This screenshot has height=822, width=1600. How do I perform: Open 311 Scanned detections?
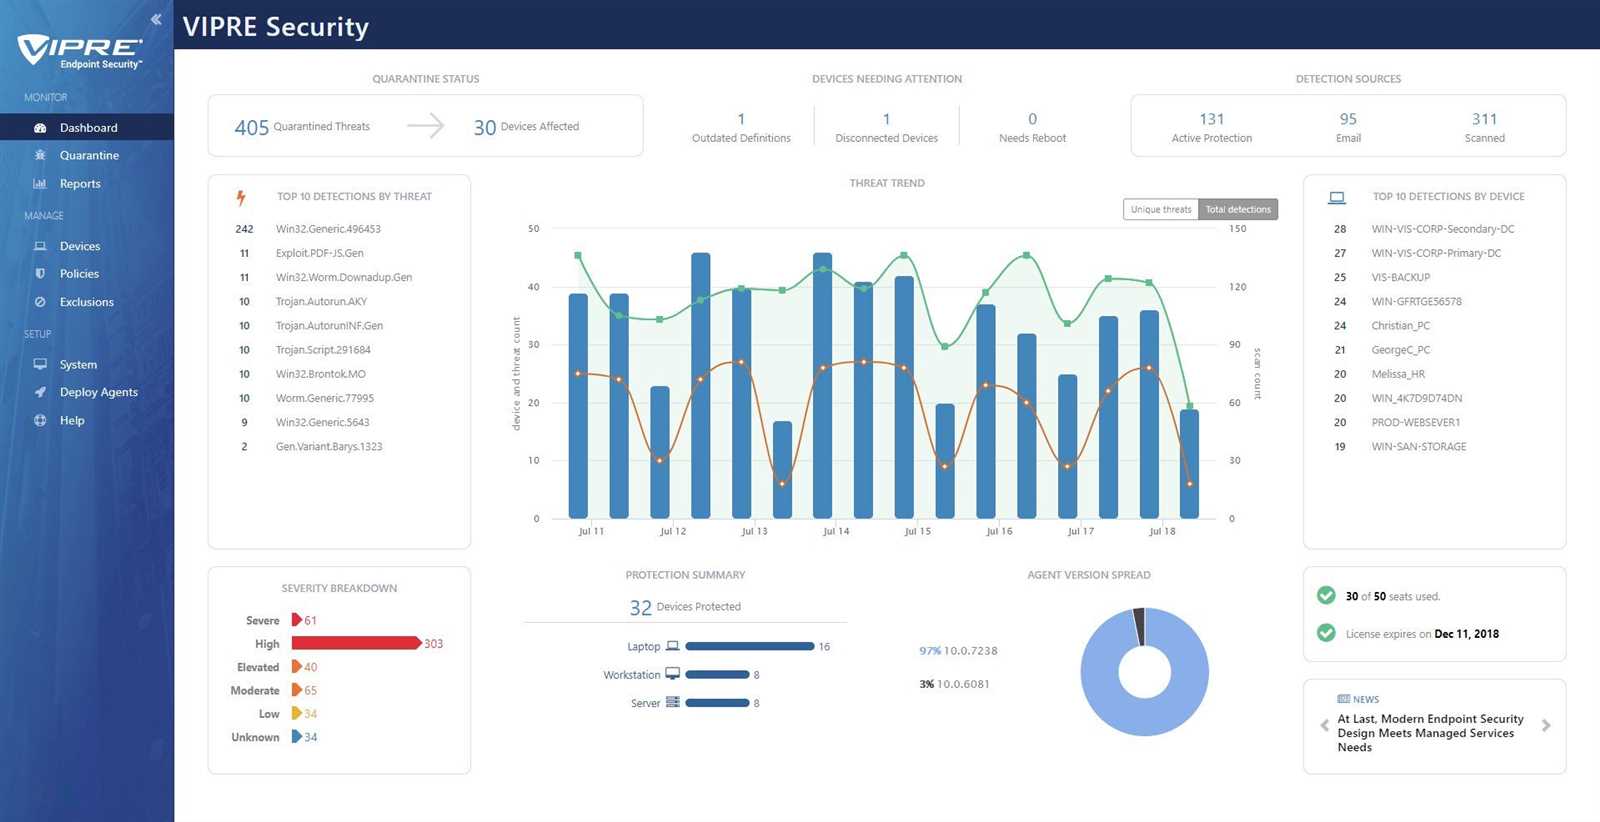click(1485, 127)
